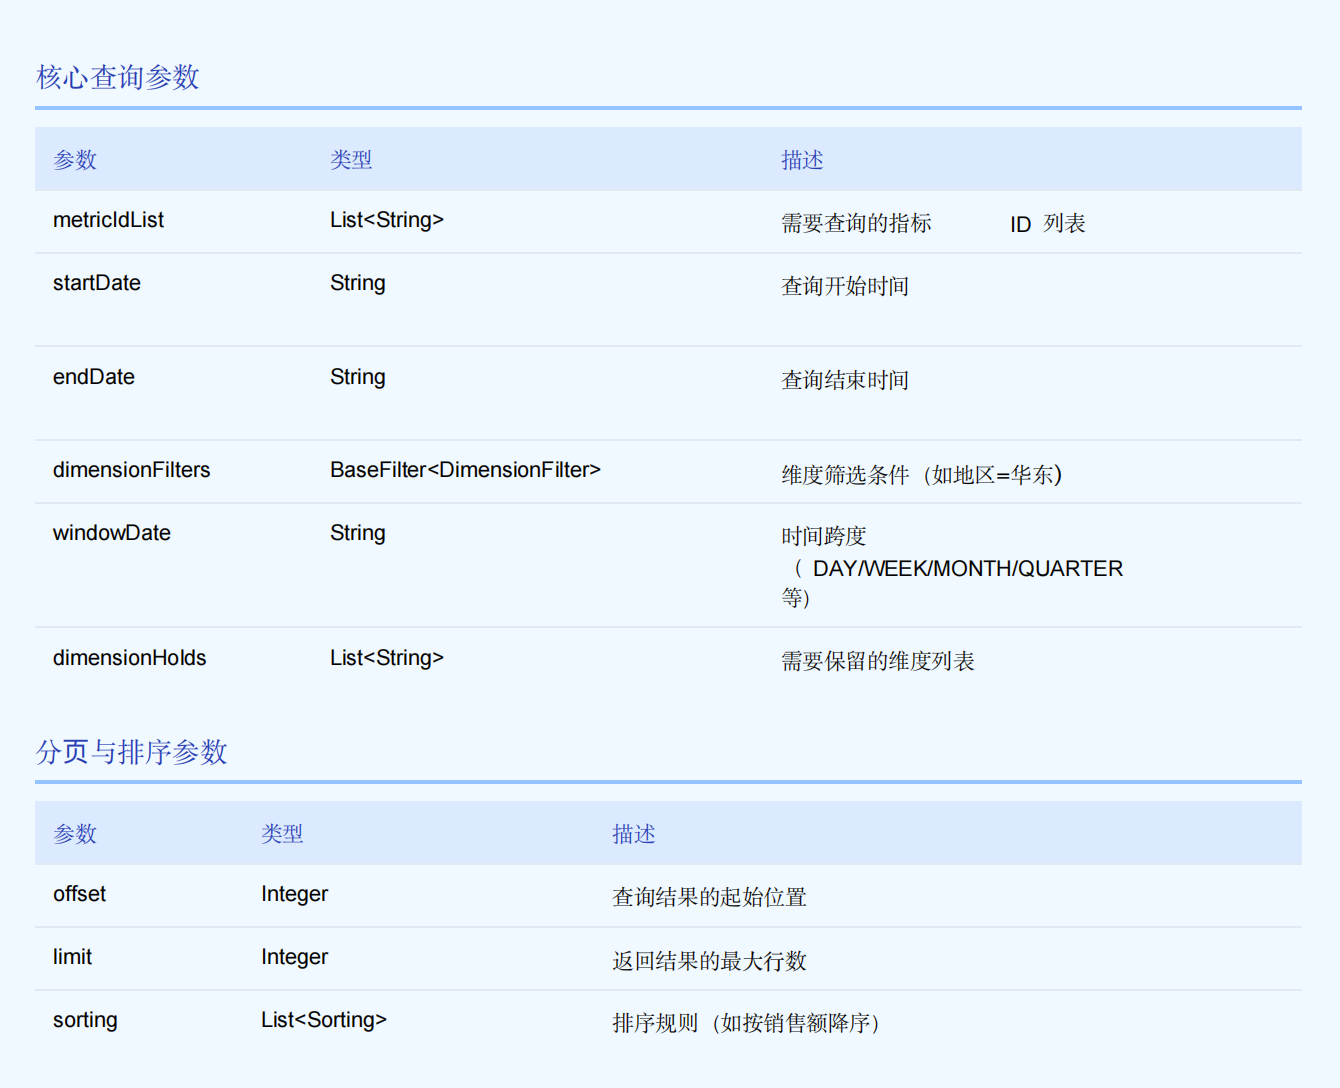
Task: Click the dimensionFilters parameter cell
Action: 131,470
